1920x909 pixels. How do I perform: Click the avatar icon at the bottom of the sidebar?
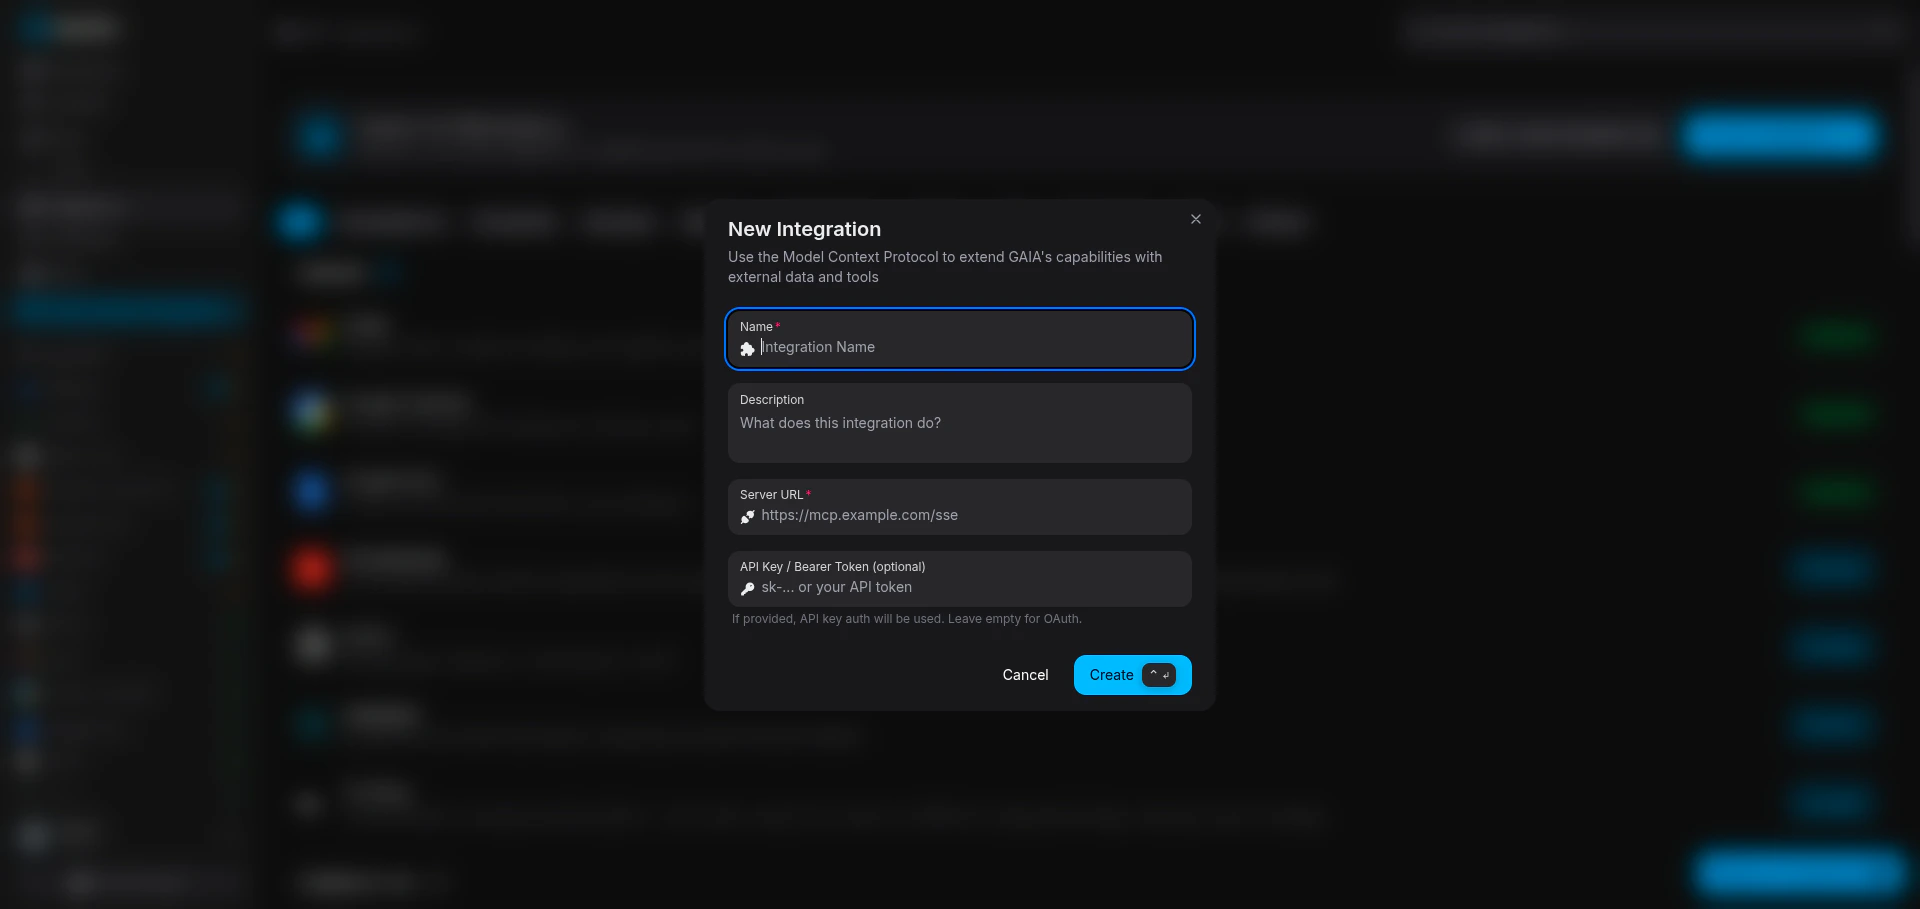(35, 836)
